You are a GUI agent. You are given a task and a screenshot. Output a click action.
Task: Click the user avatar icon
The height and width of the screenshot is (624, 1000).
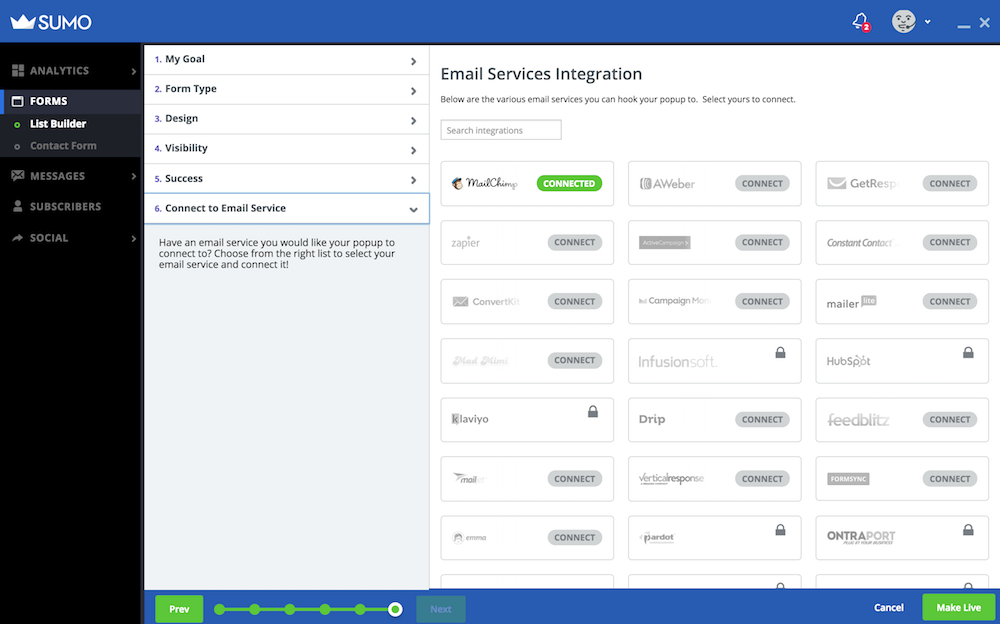click(903, 21)
